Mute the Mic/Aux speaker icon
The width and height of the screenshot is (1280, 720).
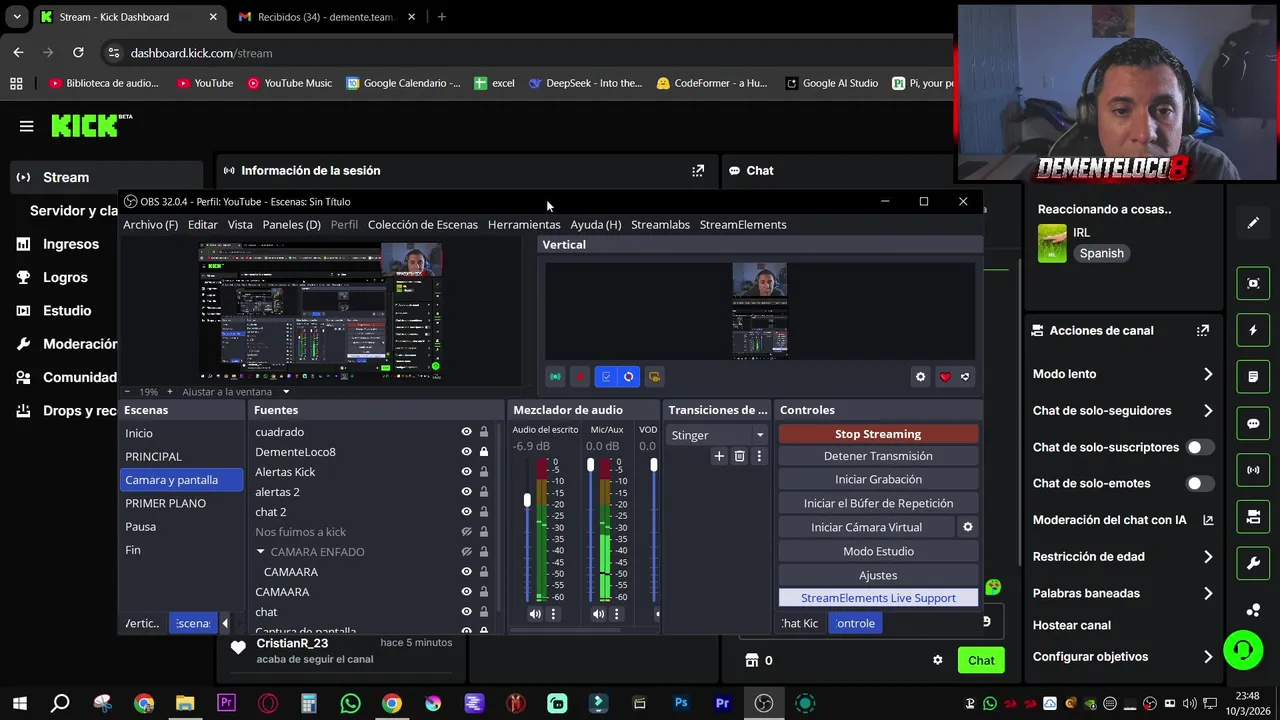[x=598, y=614]
